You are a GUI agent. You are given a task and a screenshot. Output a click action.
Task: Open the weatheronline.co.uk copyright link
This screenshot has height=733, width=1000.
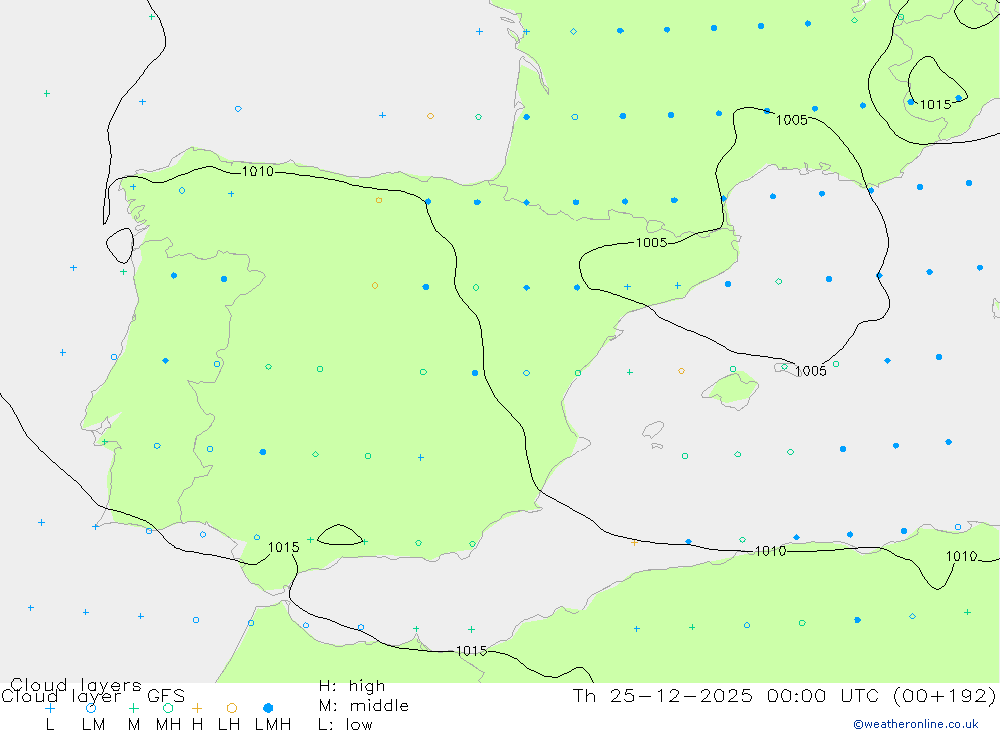point(916,724)
